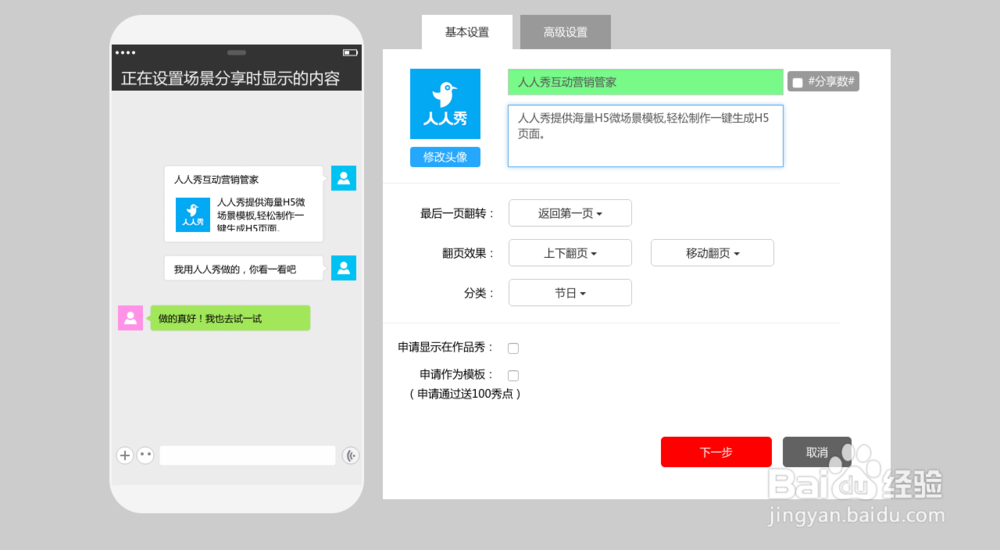Click the voice icon in chat bar
This screenshot has height=550, width=1000.
(351, 455)
